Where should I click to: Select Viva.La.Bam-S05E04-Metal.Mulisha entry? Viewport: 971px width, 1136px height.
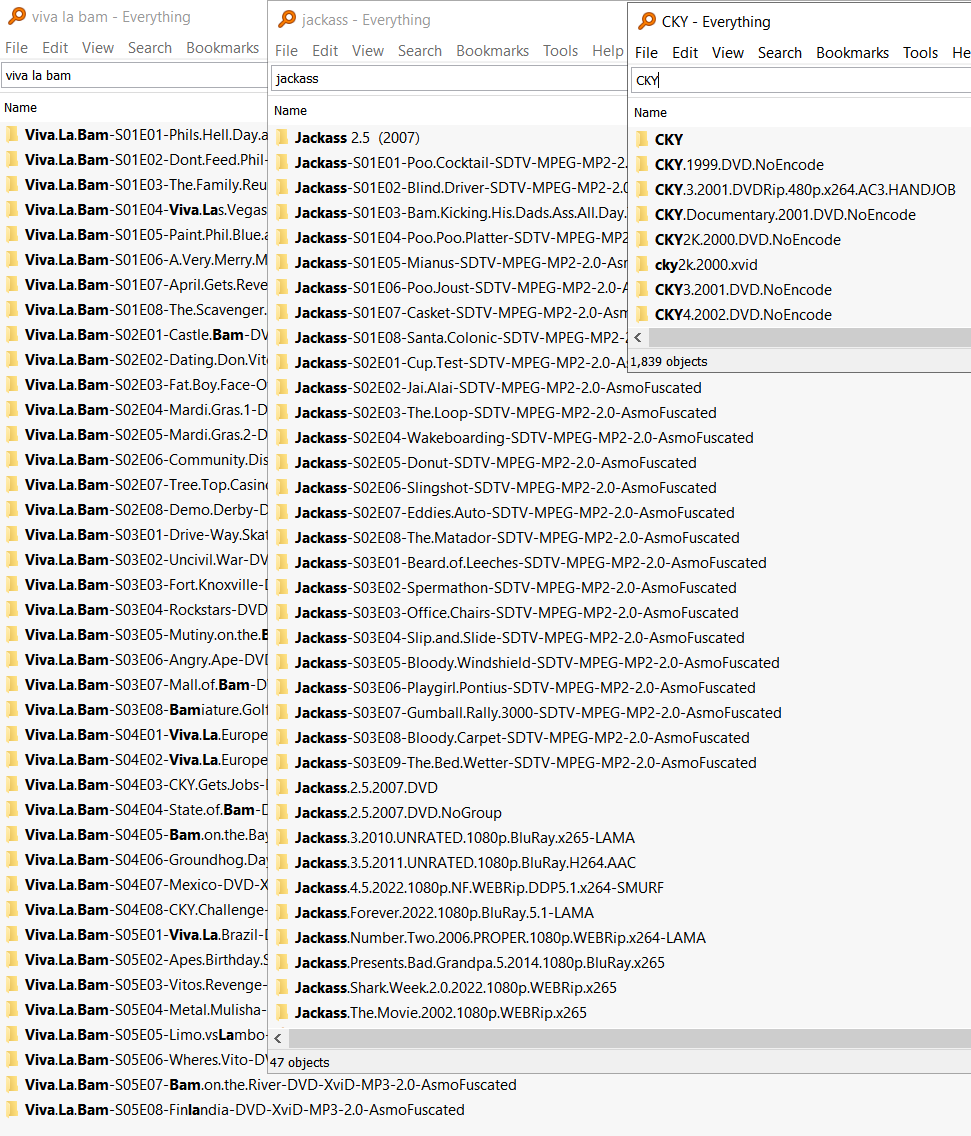(x=146, y=1010)
